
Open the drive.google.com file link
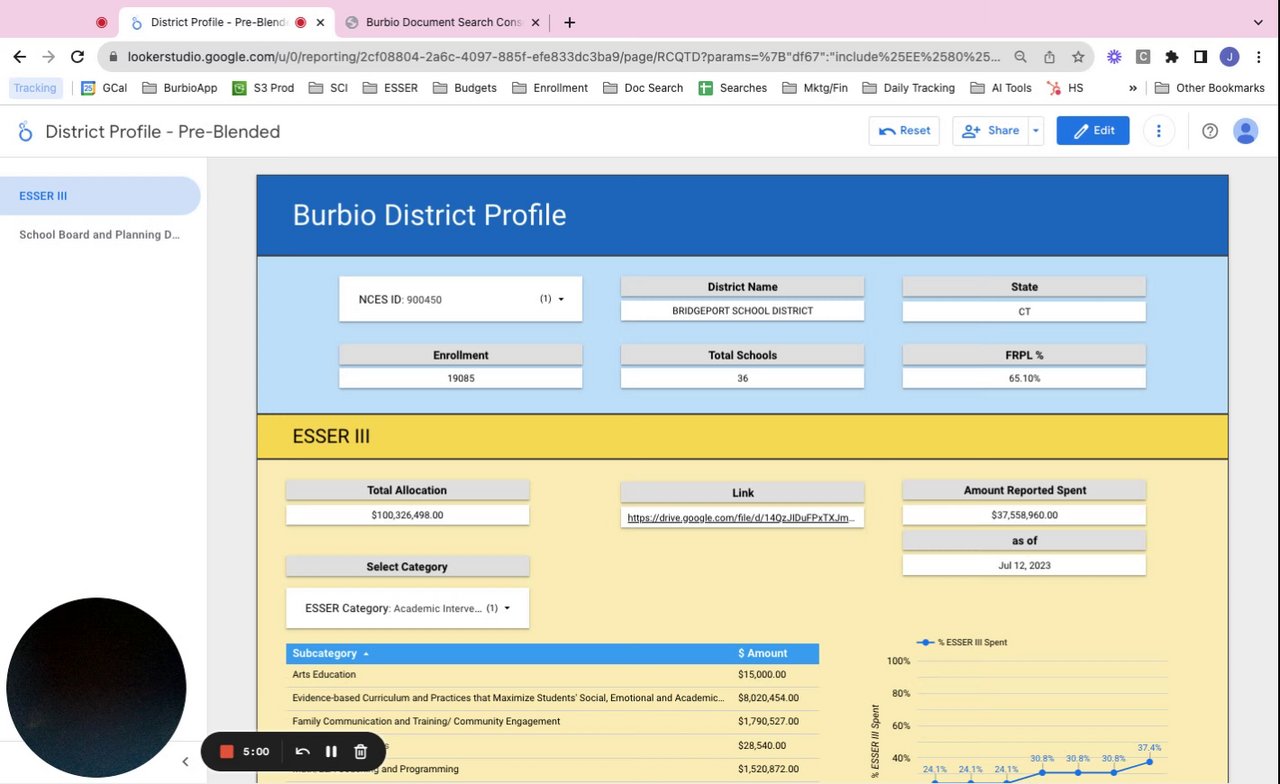(741, 518)
